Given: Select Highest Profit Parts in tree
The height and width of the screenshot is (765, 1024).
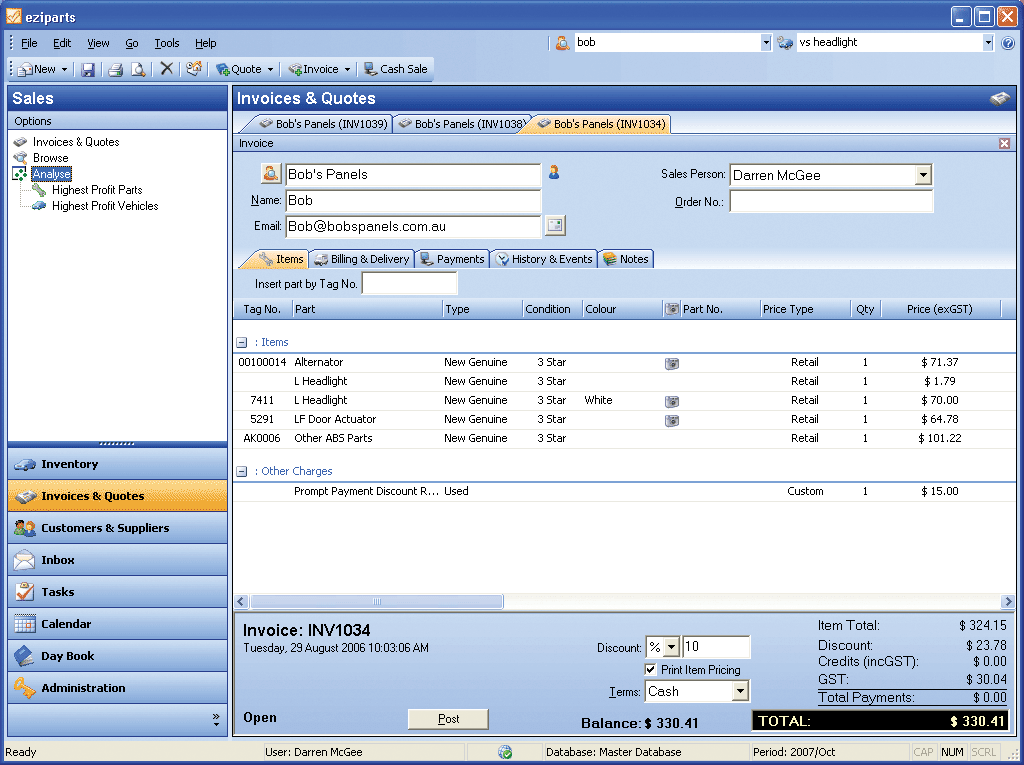Looking at the screenshot, I should [x=97, y=190].
